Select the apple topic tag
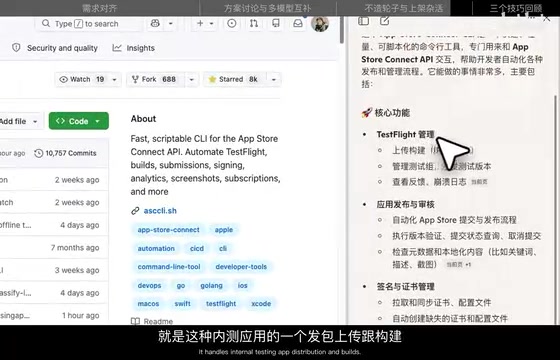560x360 pixels. (224, 230)
